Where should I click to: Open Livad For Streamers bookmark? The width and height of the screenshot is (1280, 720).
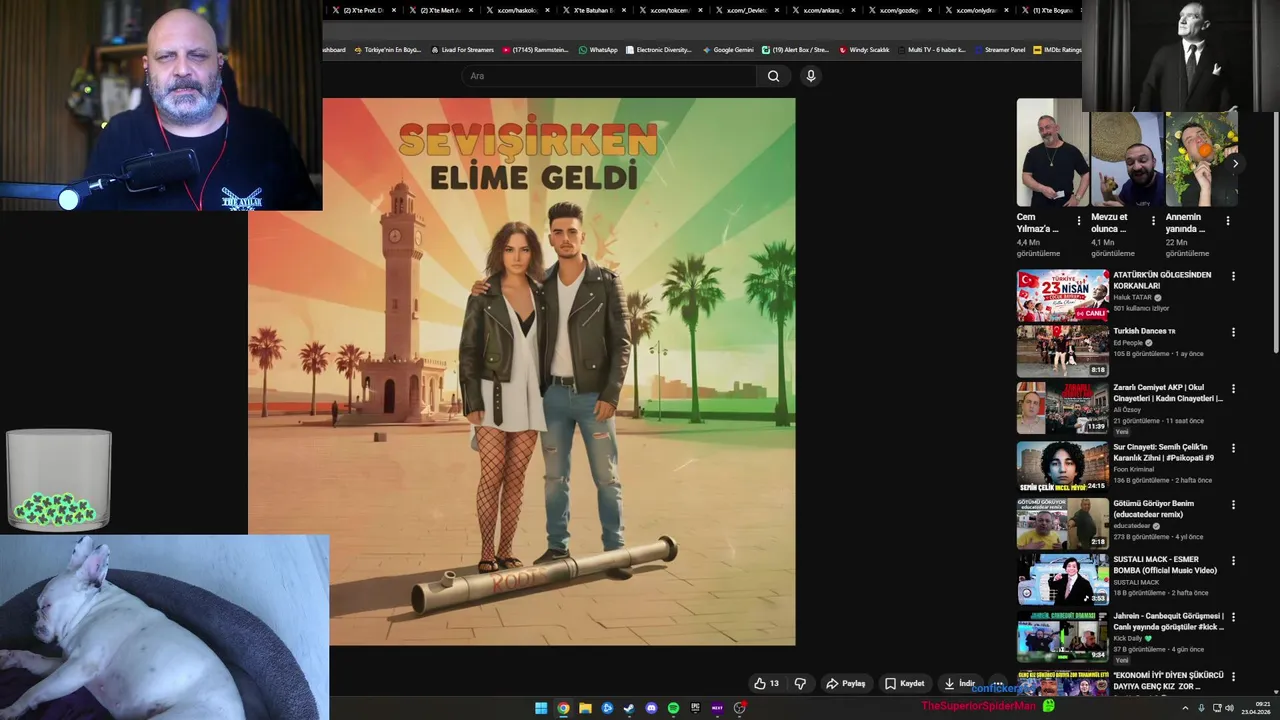pyautogui.click(x=462, y=50)
